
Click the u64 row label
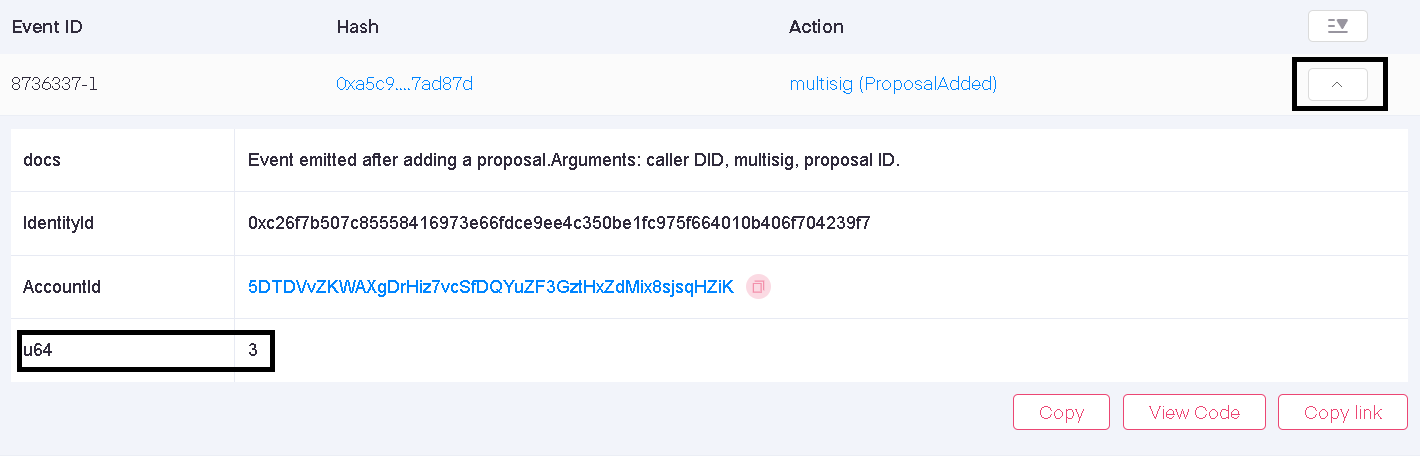coord(37,351)
